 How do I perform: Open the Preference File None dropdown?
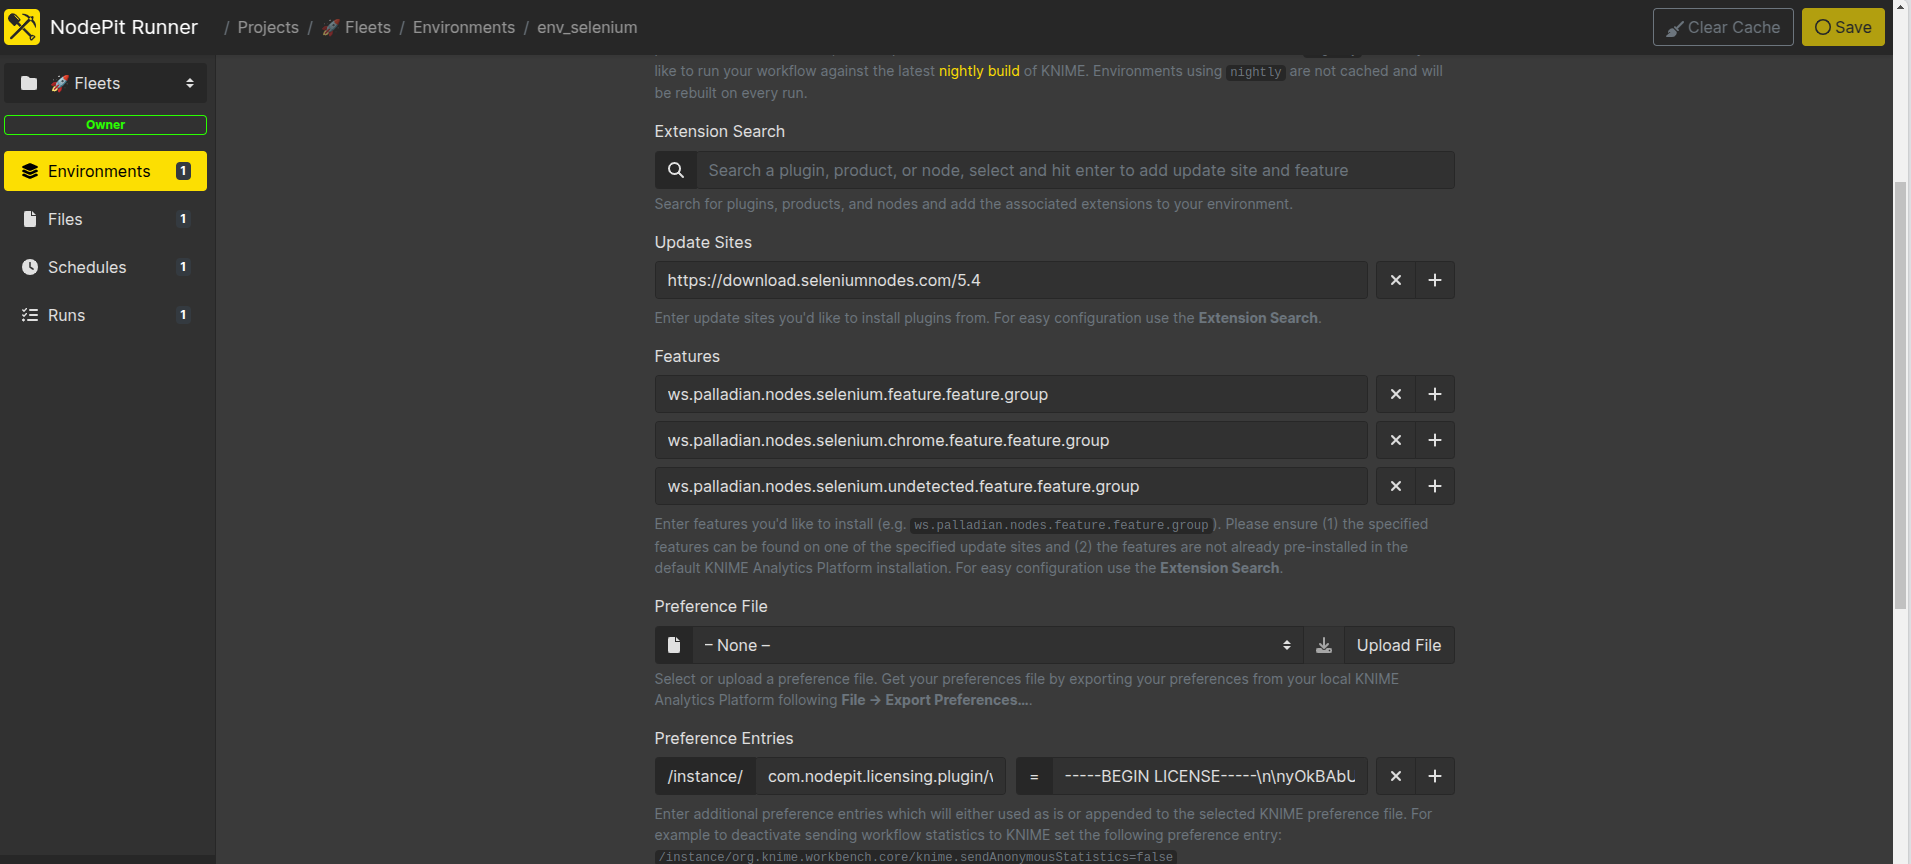[x=998, y=645]
